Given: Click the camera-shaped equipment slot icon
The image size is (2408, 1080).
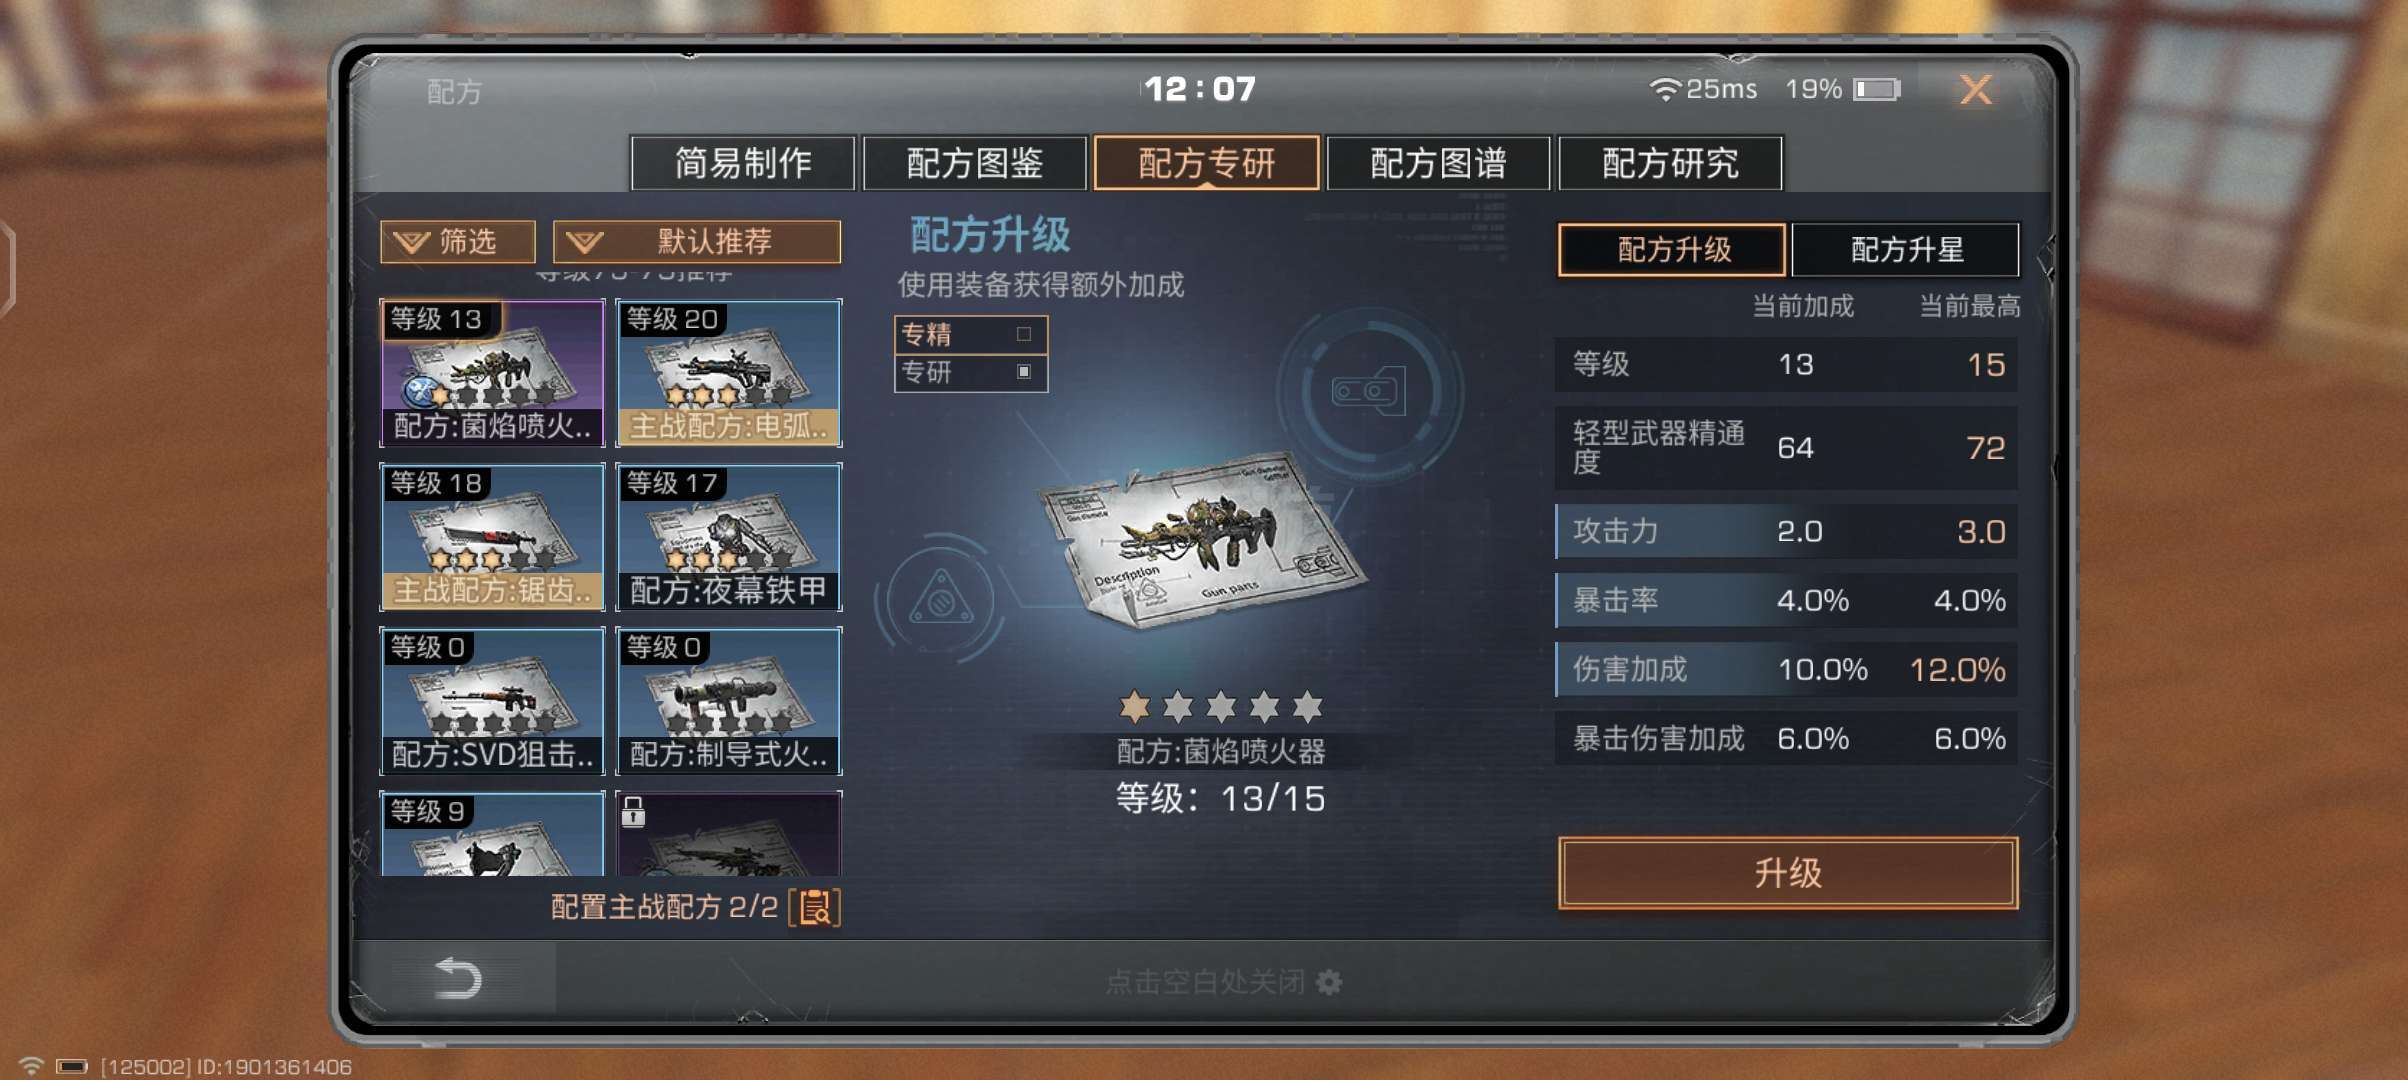Looking at the screenshot, I should click(x=1369, y=391).
